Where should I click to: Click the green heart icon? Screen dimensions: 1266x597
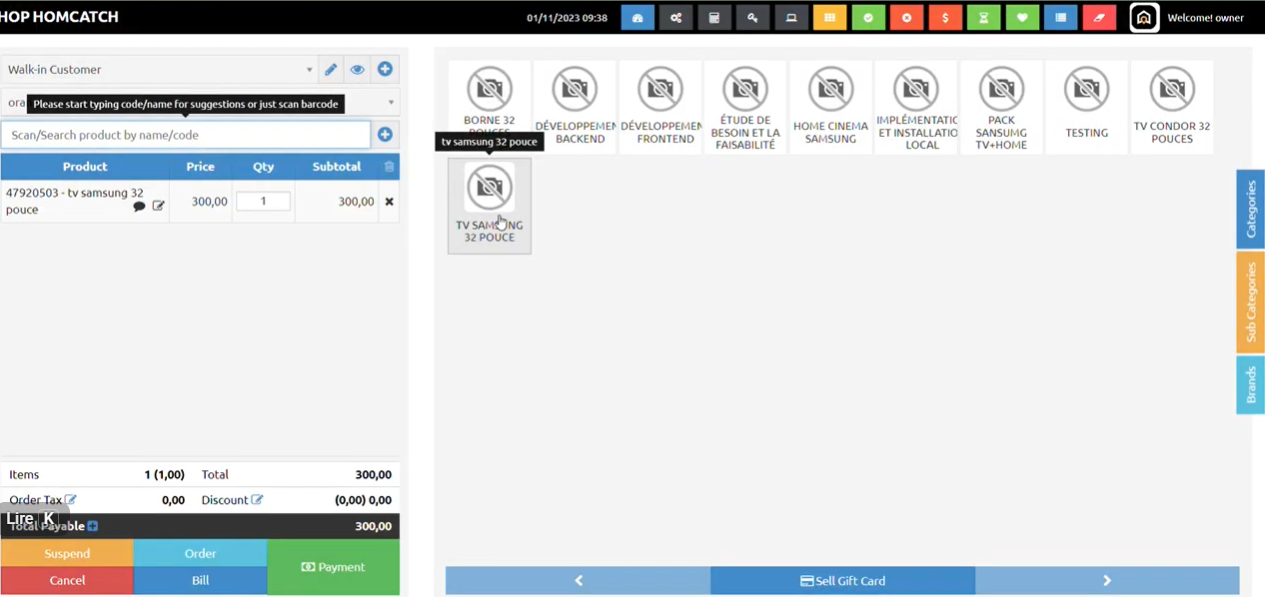pos(1022,18)
